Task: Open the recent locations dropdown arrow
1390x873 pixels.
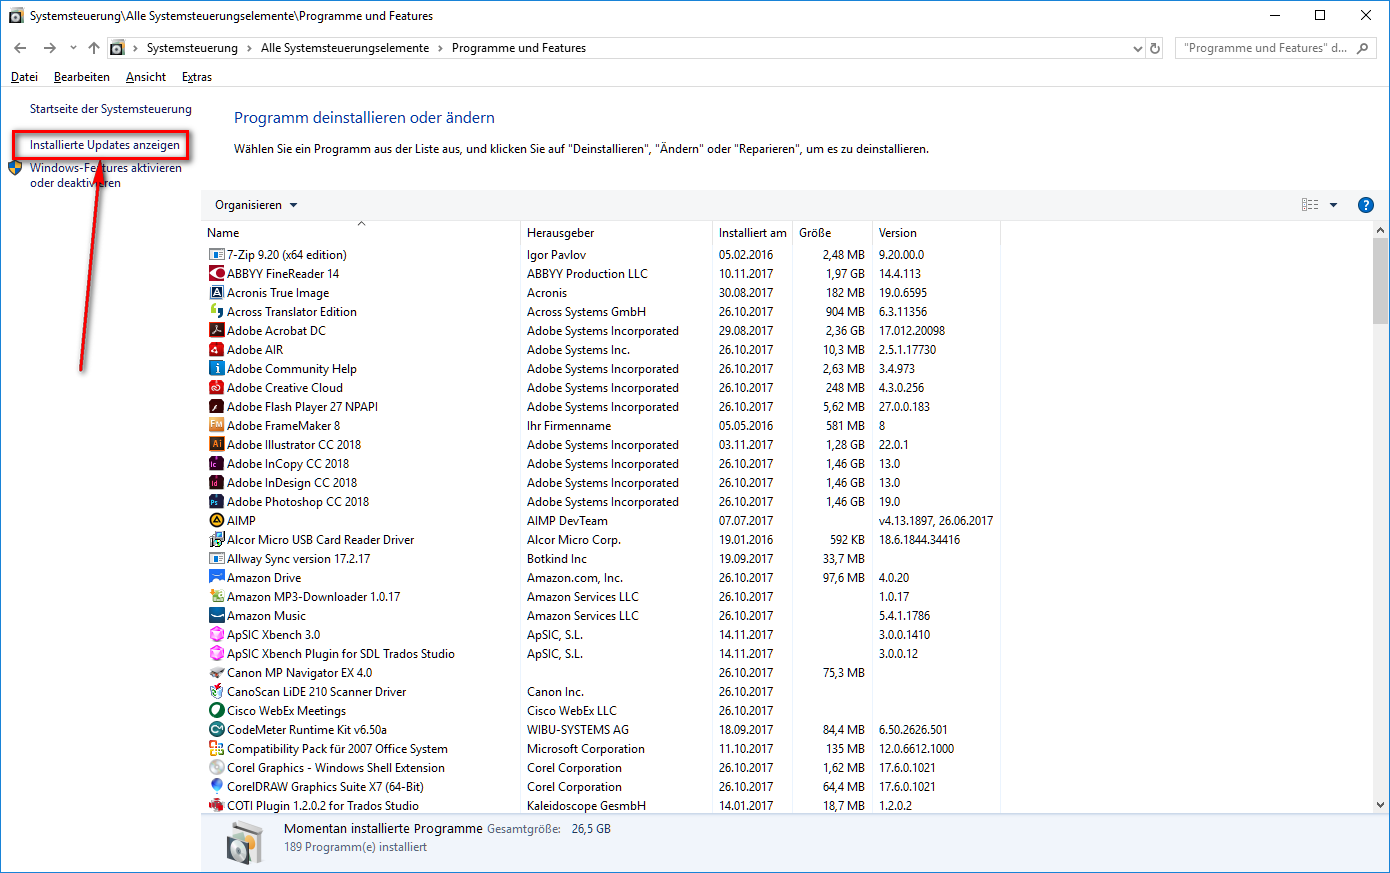Action: (x=73, y=48)
